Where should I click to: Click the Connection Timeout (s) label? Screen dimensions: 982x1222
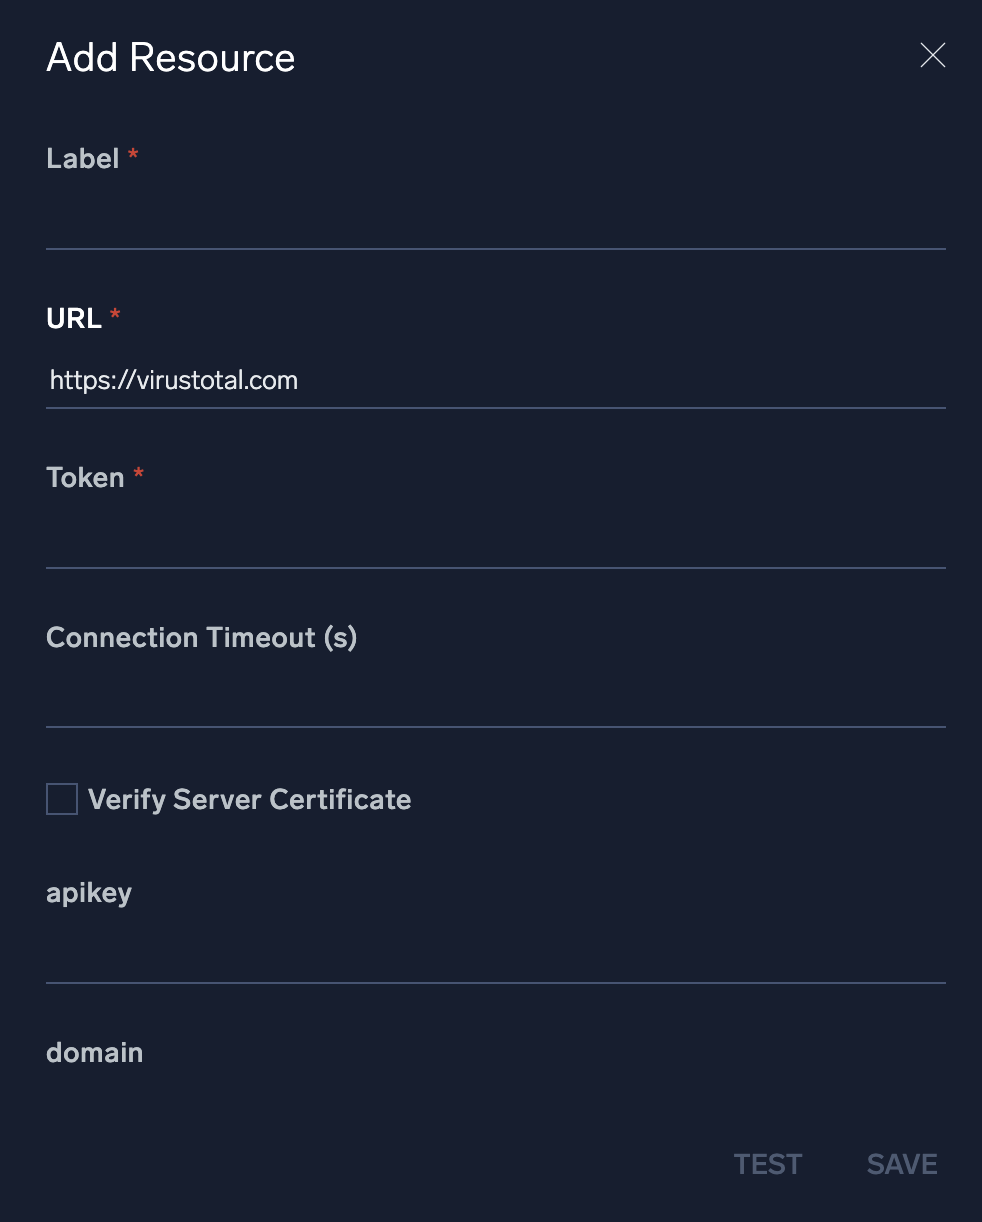pyautogui.click(x=201, y=637)
